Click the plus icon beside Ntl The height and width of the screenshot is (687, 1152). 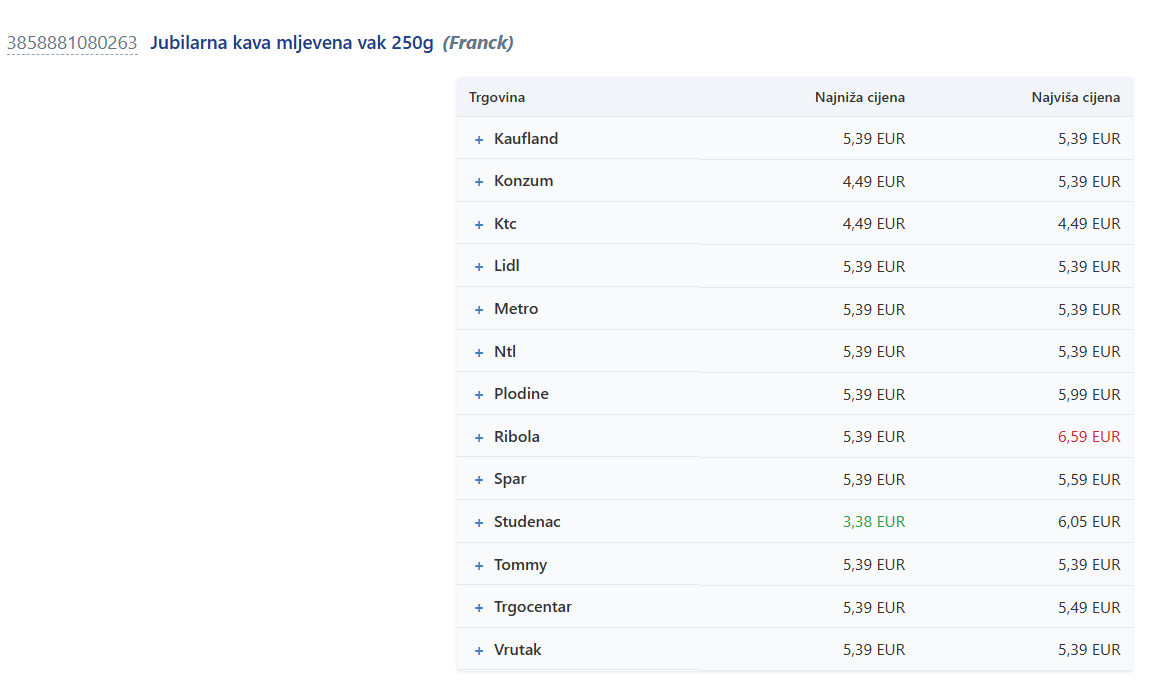479,353
